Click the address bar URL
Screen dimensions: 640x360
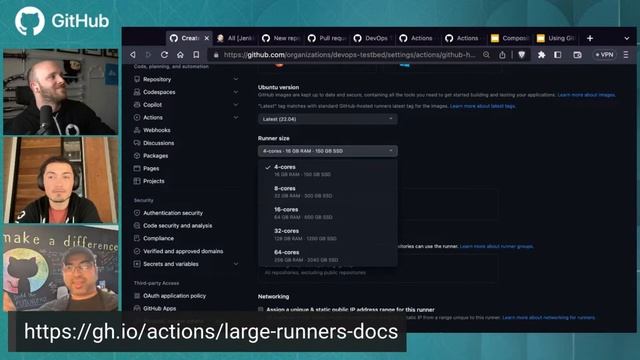349,55
